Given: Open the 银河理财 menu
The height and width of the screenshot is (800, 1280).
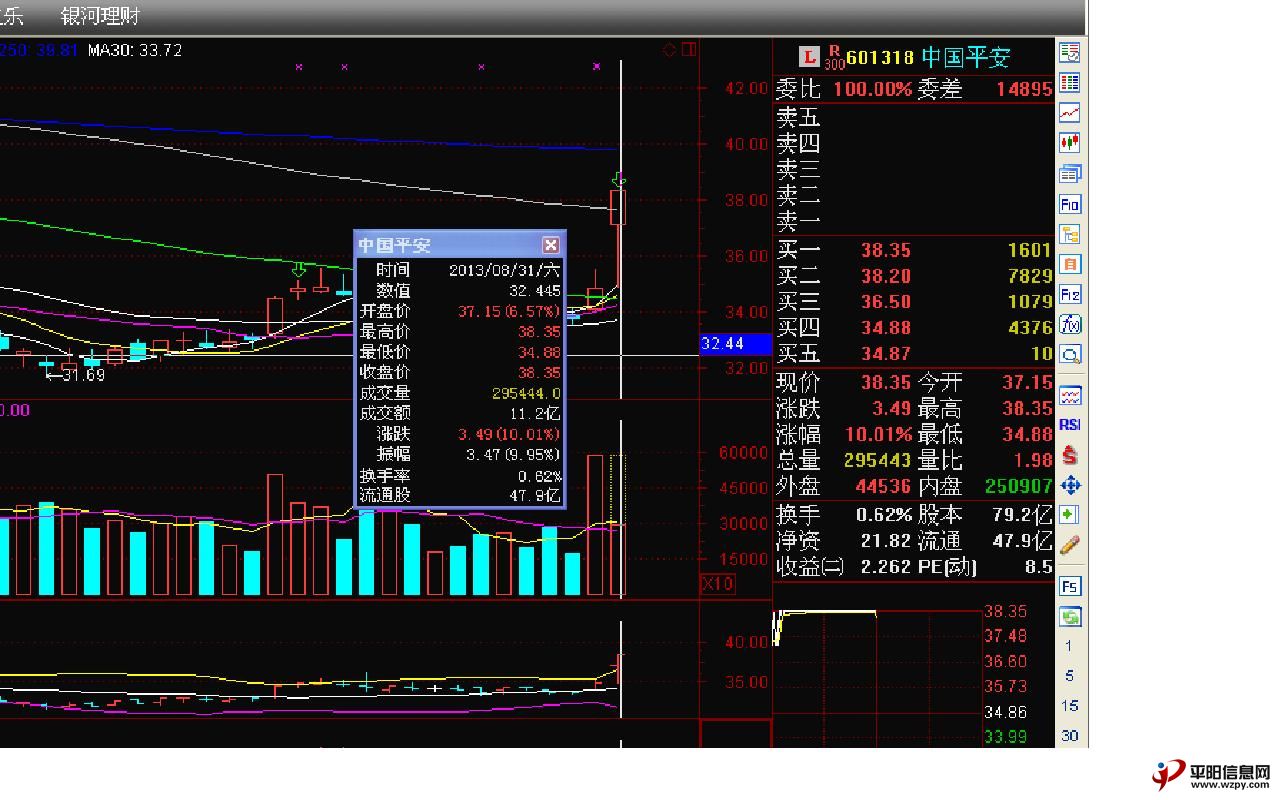Looking at the screenshot, I should click(x=100, y=17).
